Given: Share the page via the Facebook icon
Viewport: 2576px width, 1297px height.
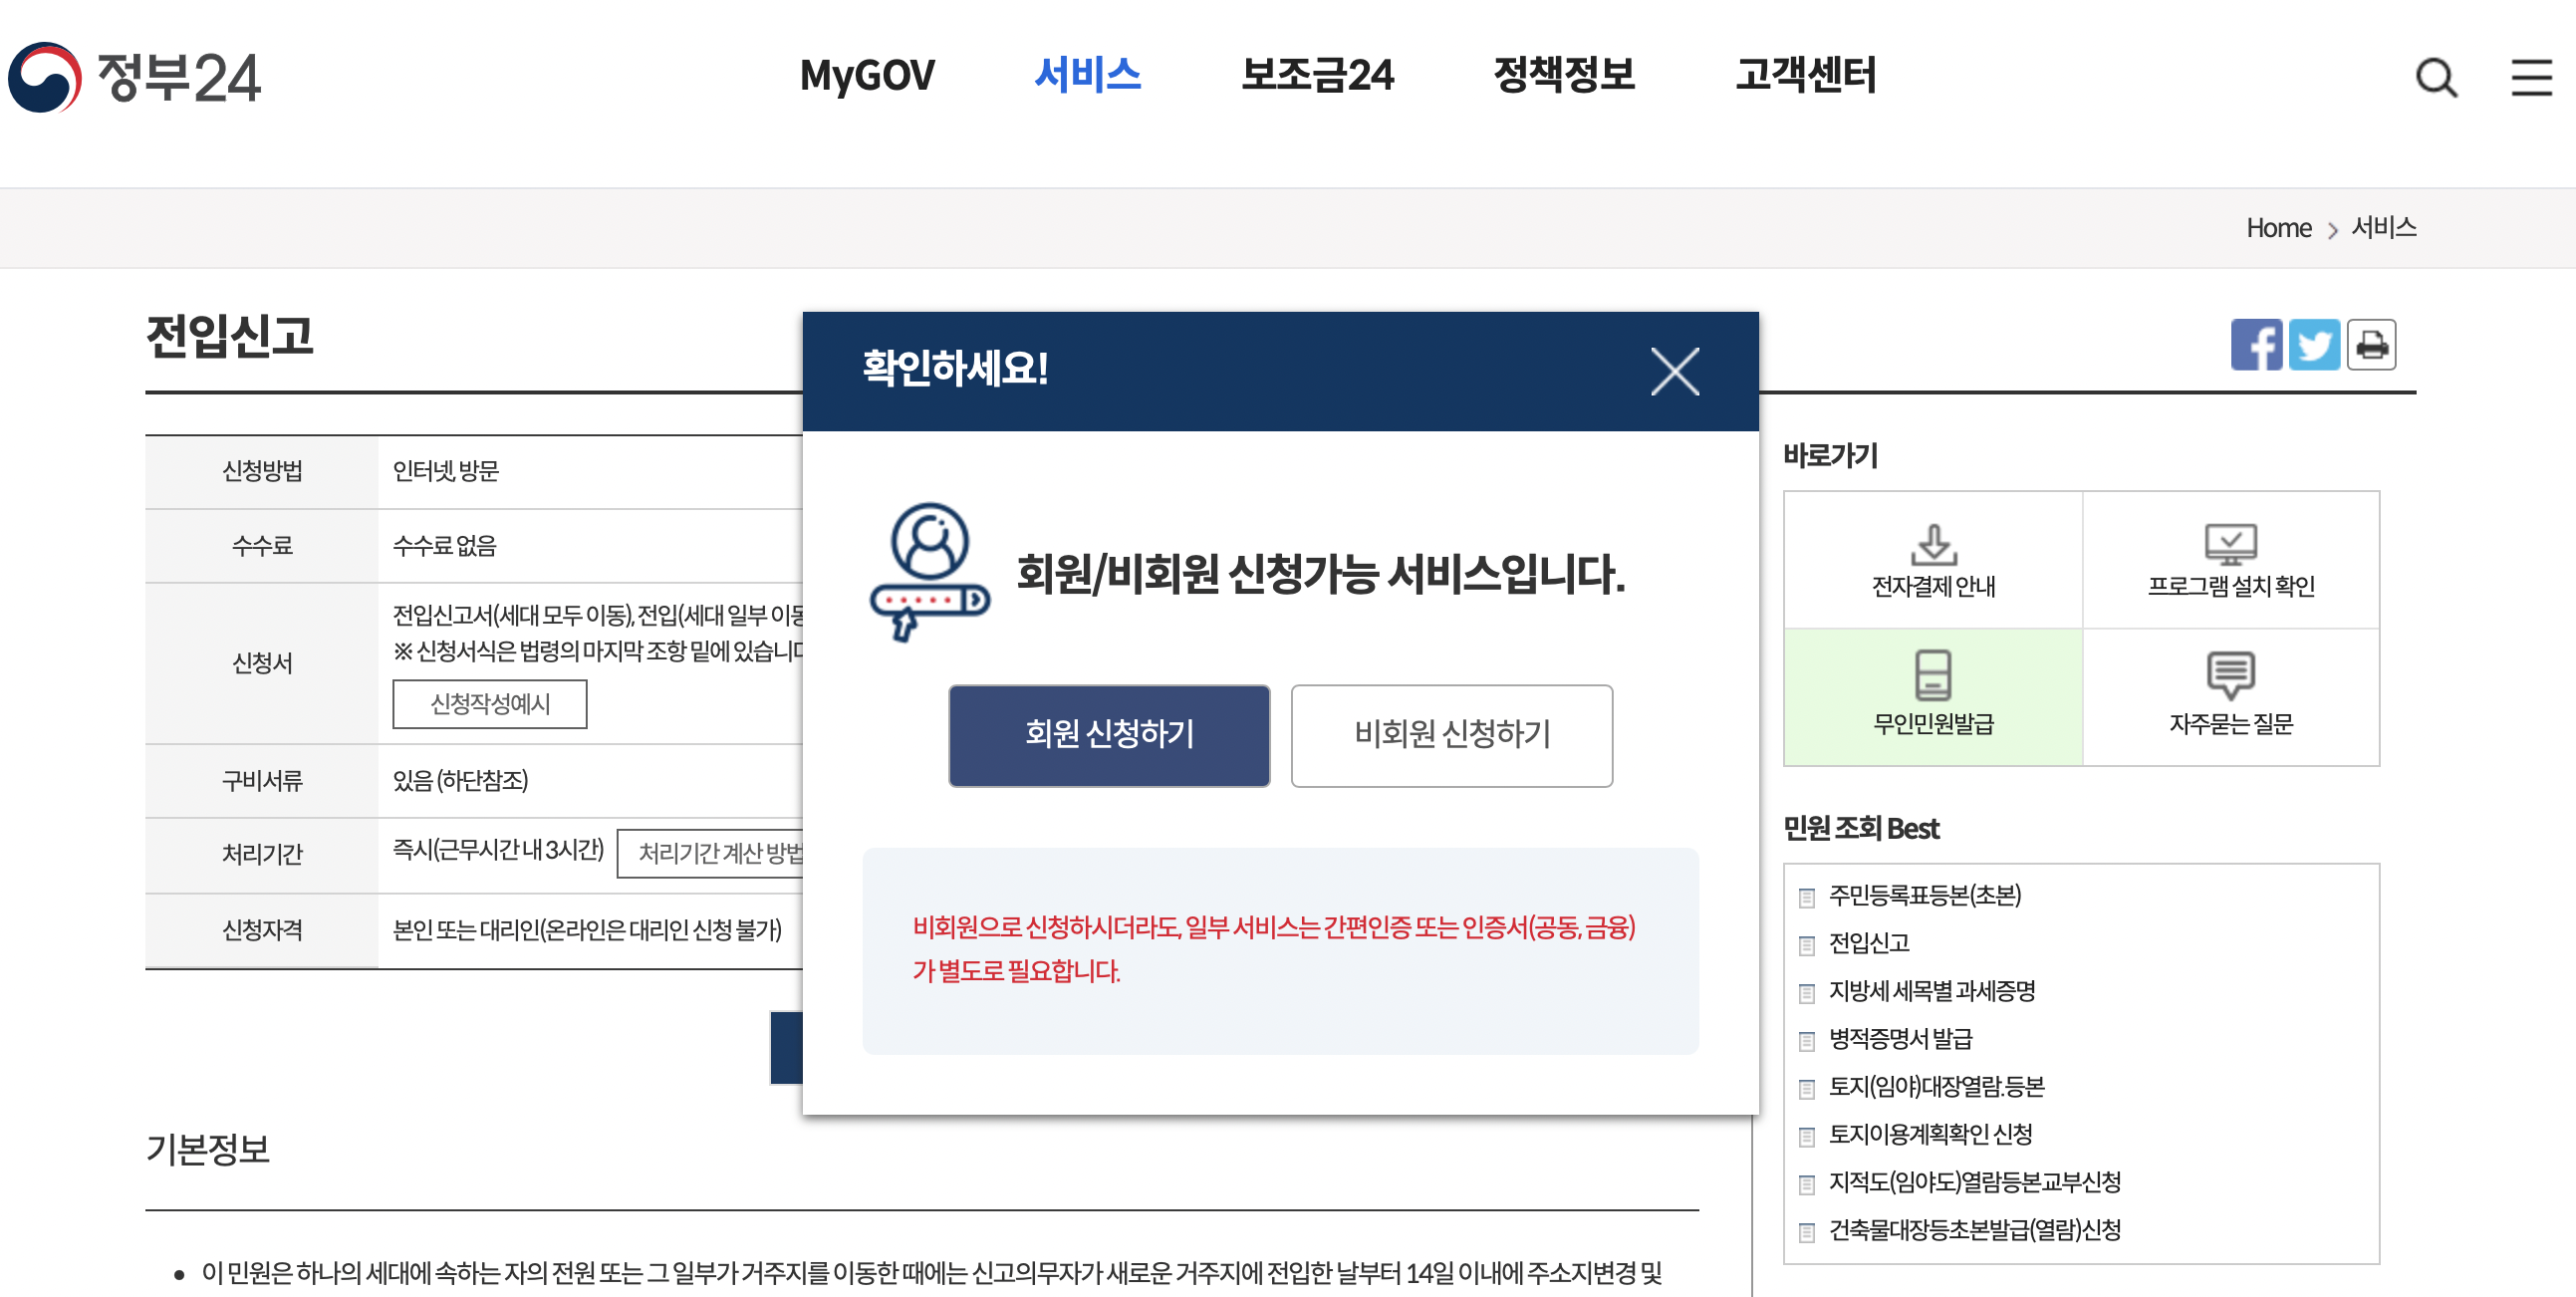Looking at the screenshot, I should coord(2257,345).
